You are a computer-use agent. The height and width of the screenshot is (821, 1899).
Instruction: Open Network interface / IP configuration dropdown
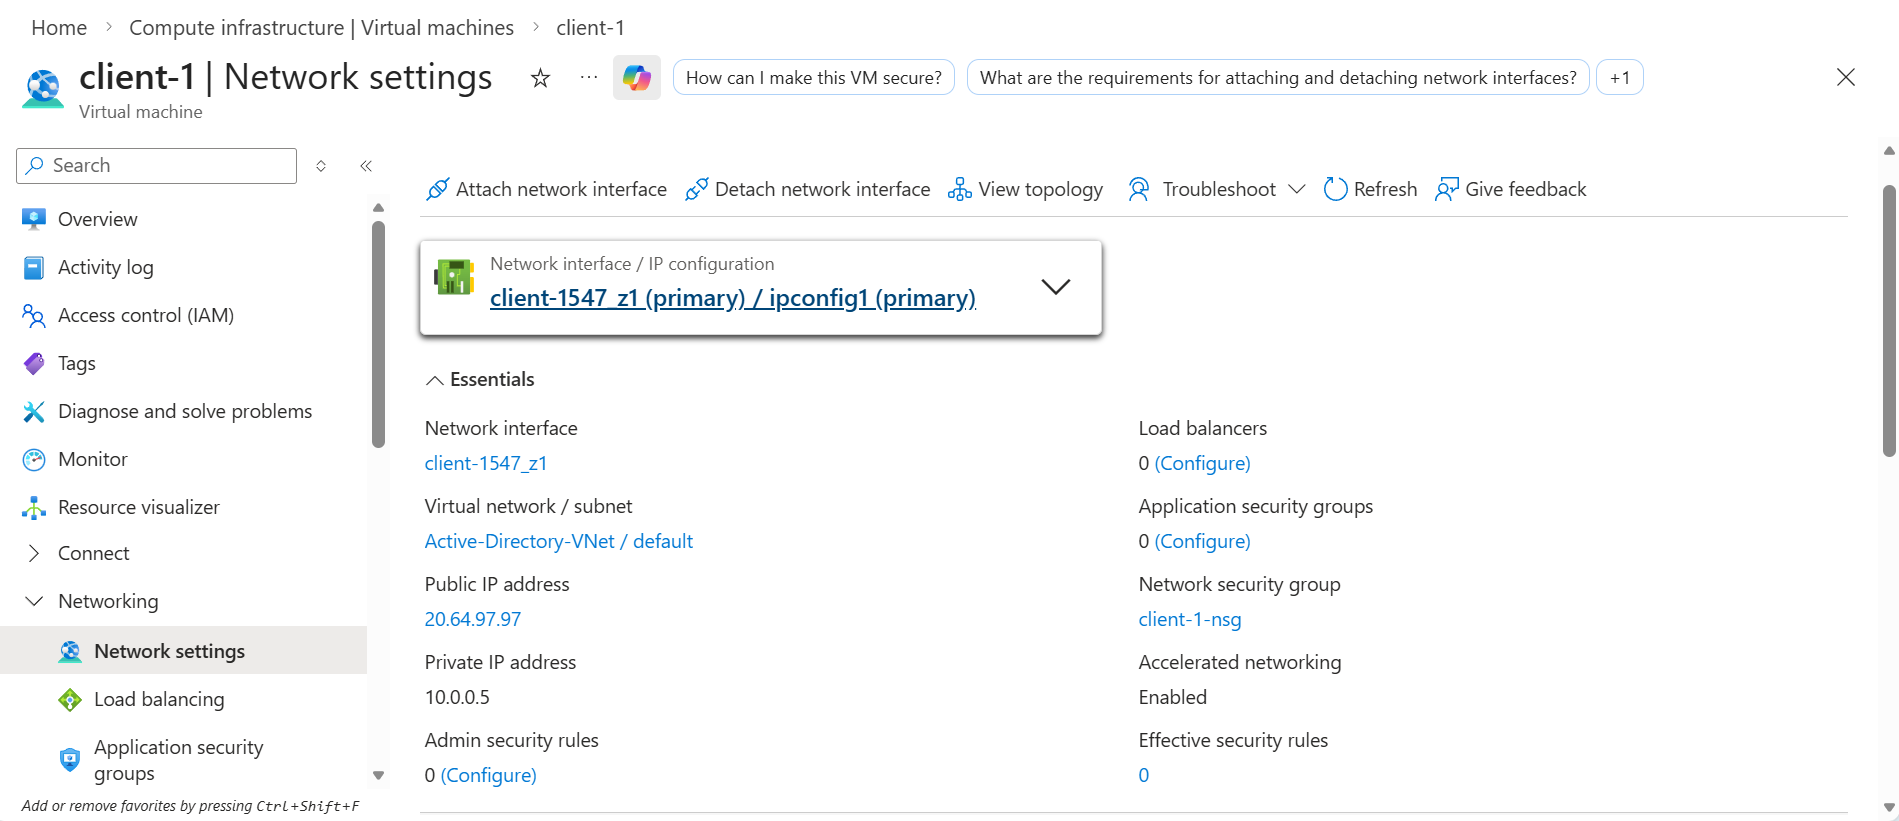(1055, 287)
